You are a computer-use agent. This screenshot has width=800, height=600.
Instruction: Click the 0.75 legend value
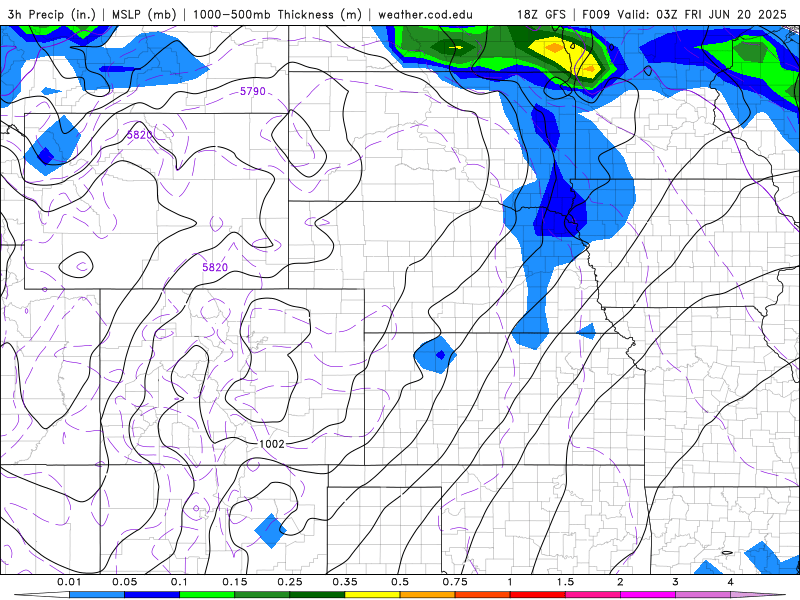tap(455, 582)
